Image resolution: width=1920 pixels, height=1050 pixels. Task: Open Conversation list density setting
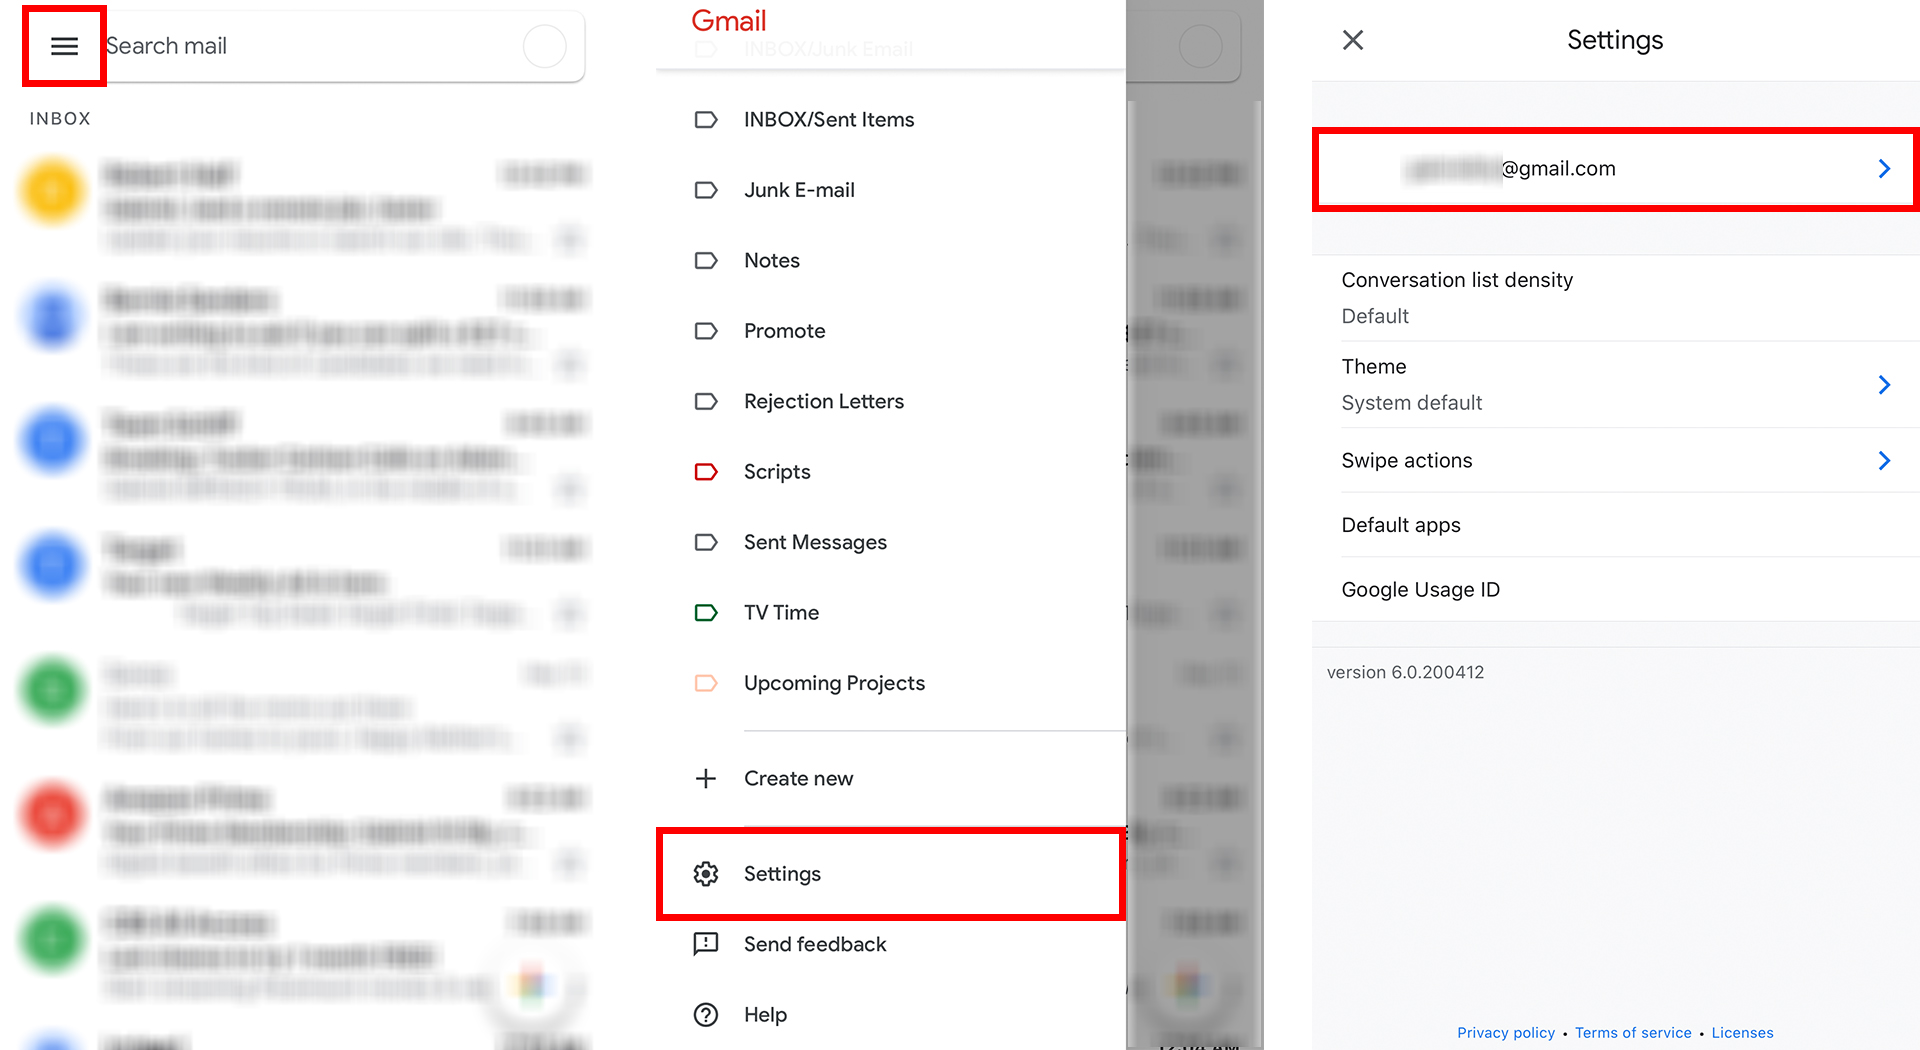click(x=1615, y=298)
